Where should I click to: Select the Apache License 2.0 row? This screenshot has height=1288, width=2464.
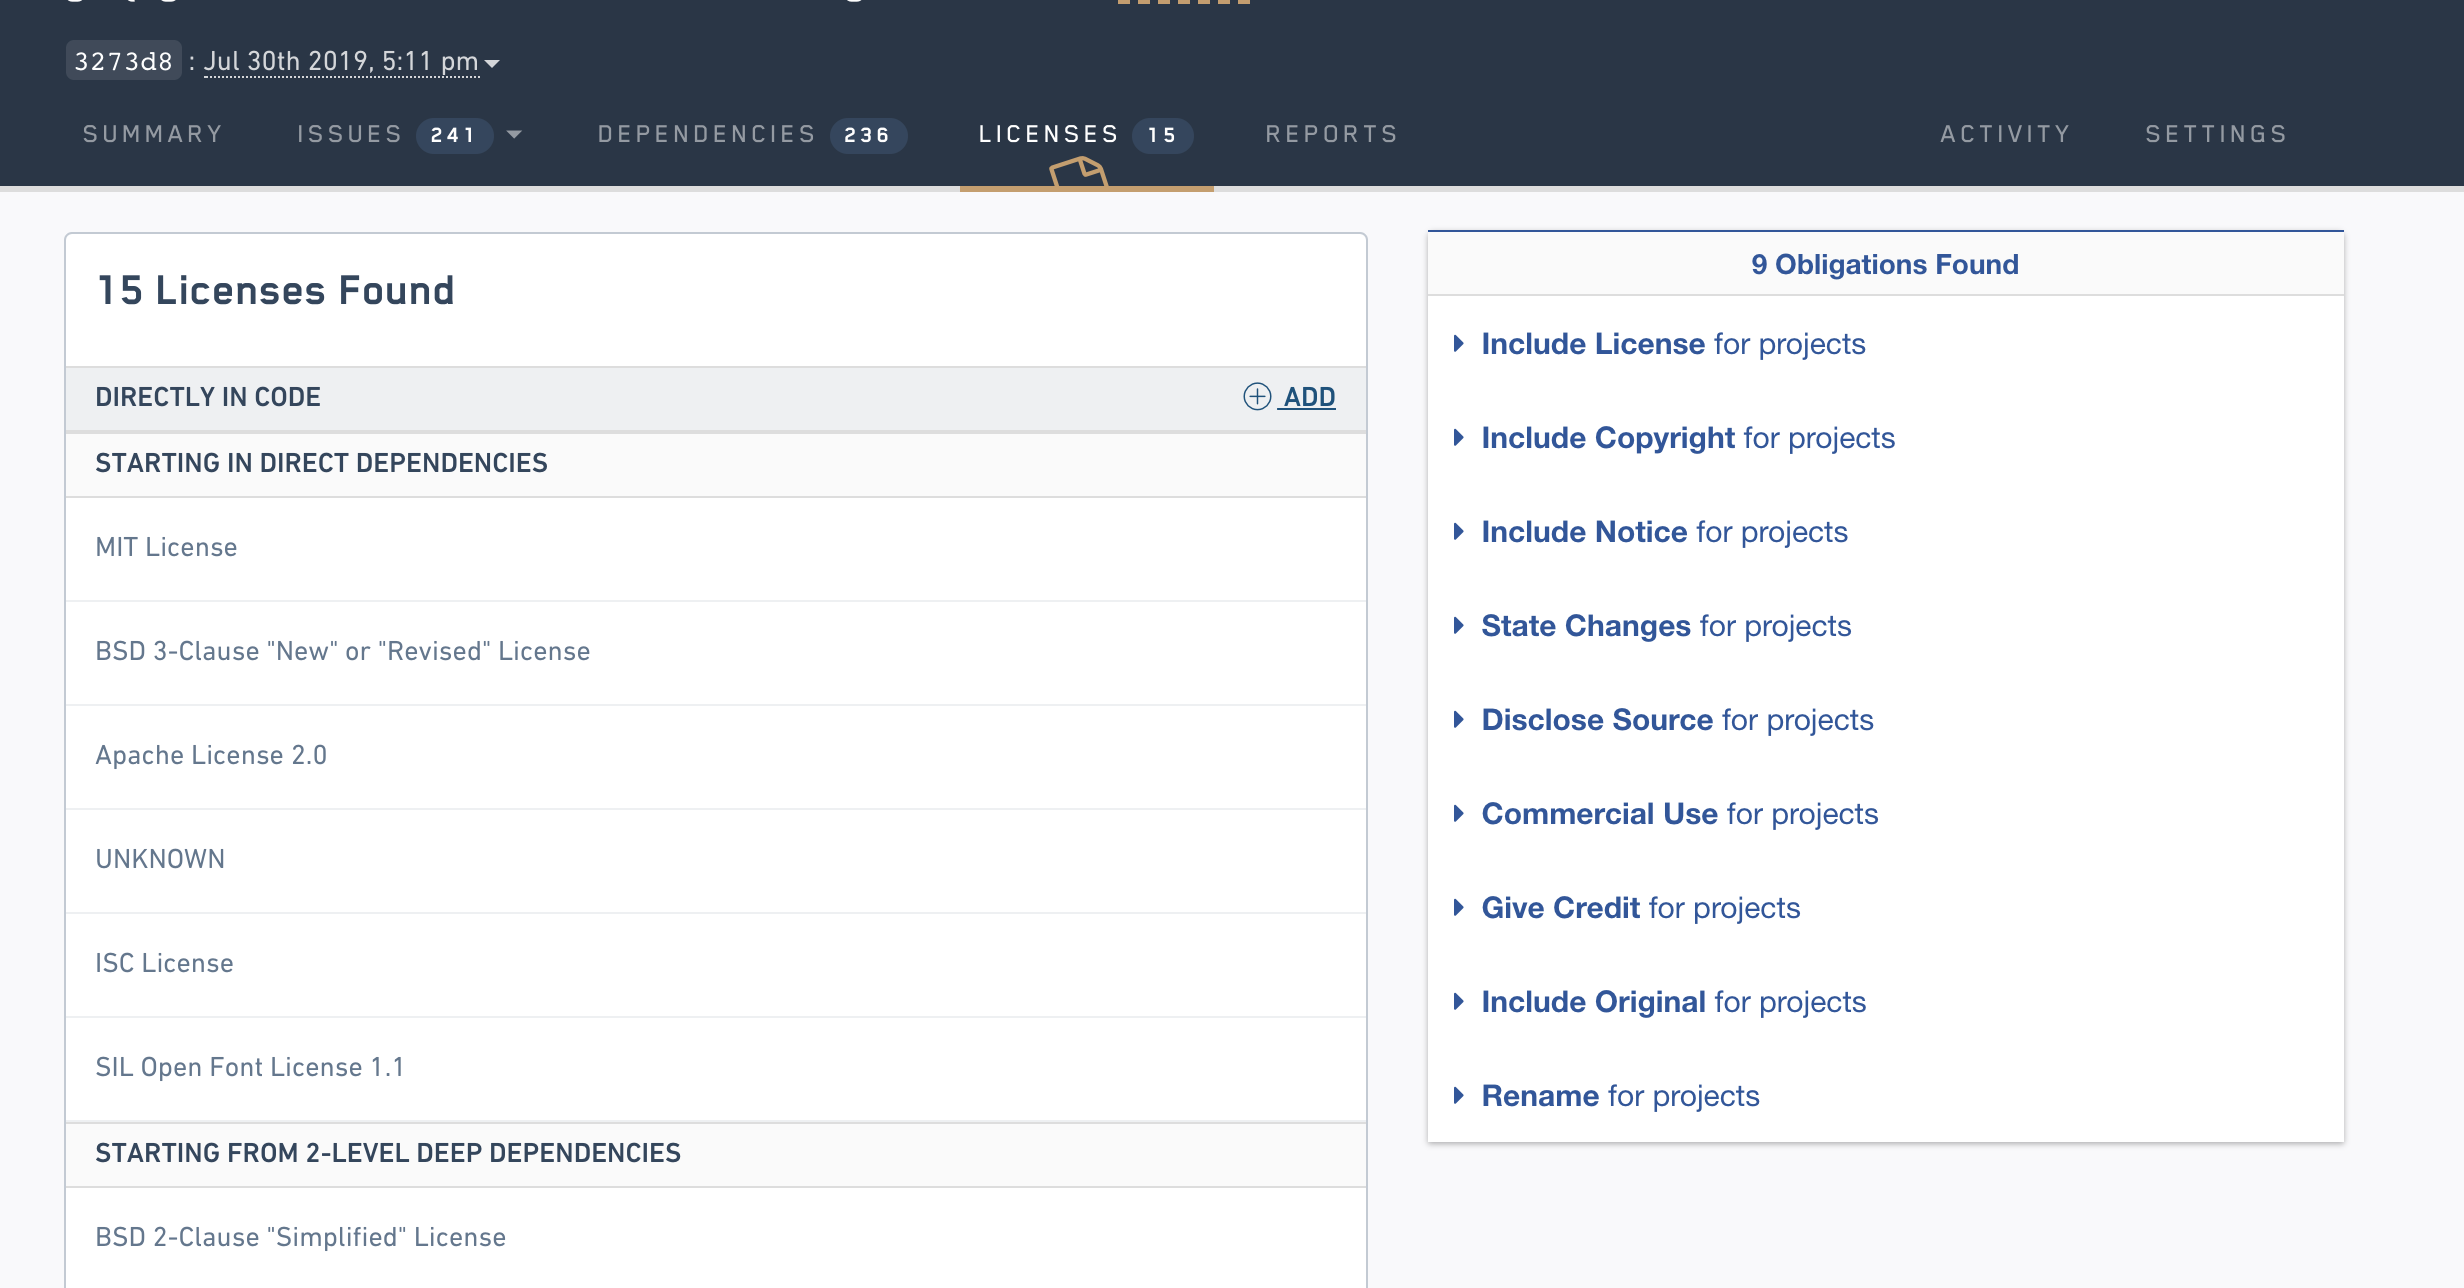click(x=211, y=756)
